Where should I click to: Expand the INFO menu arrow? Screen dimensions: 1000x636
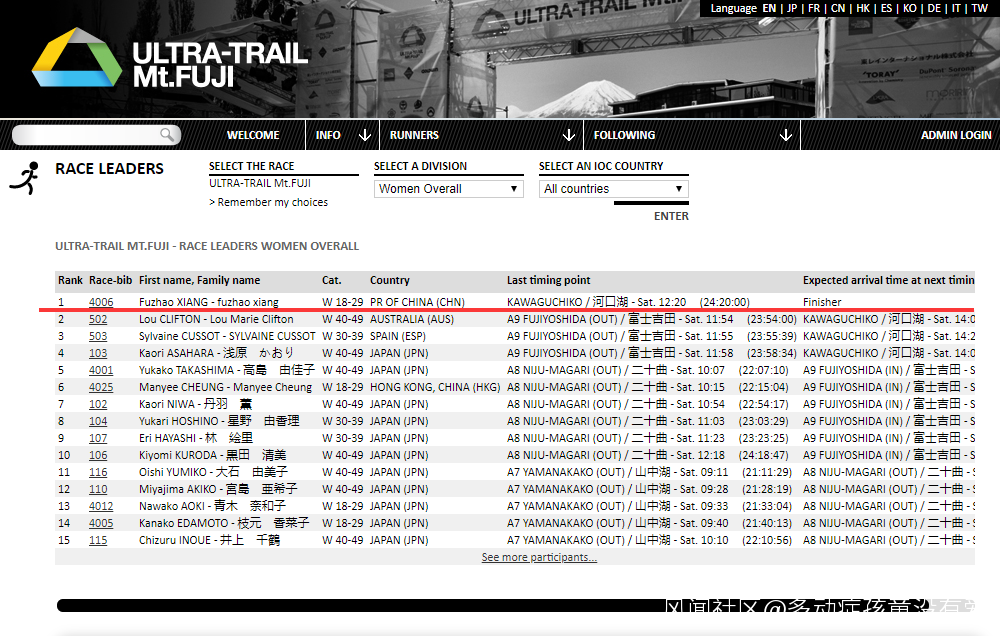click(365, 135)
